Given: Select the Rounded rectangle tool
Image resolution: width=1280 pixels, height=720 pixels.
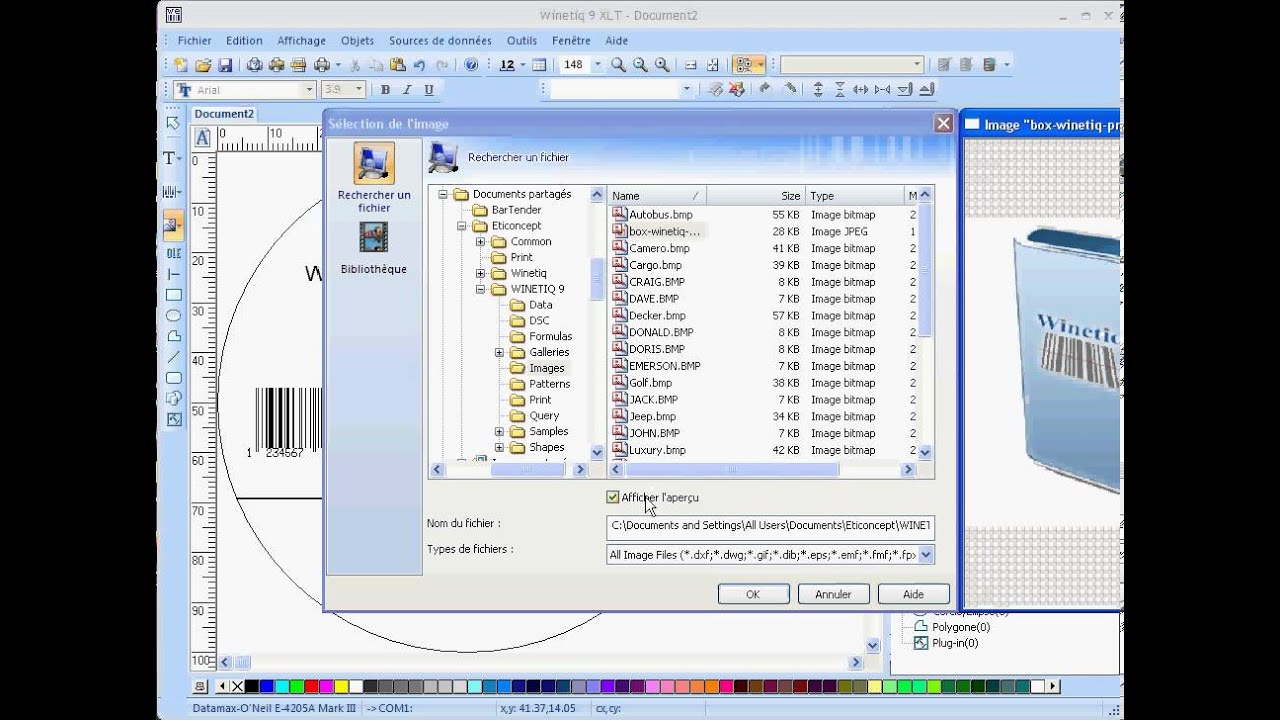Looking at the screenshot, I should point(174,378).
